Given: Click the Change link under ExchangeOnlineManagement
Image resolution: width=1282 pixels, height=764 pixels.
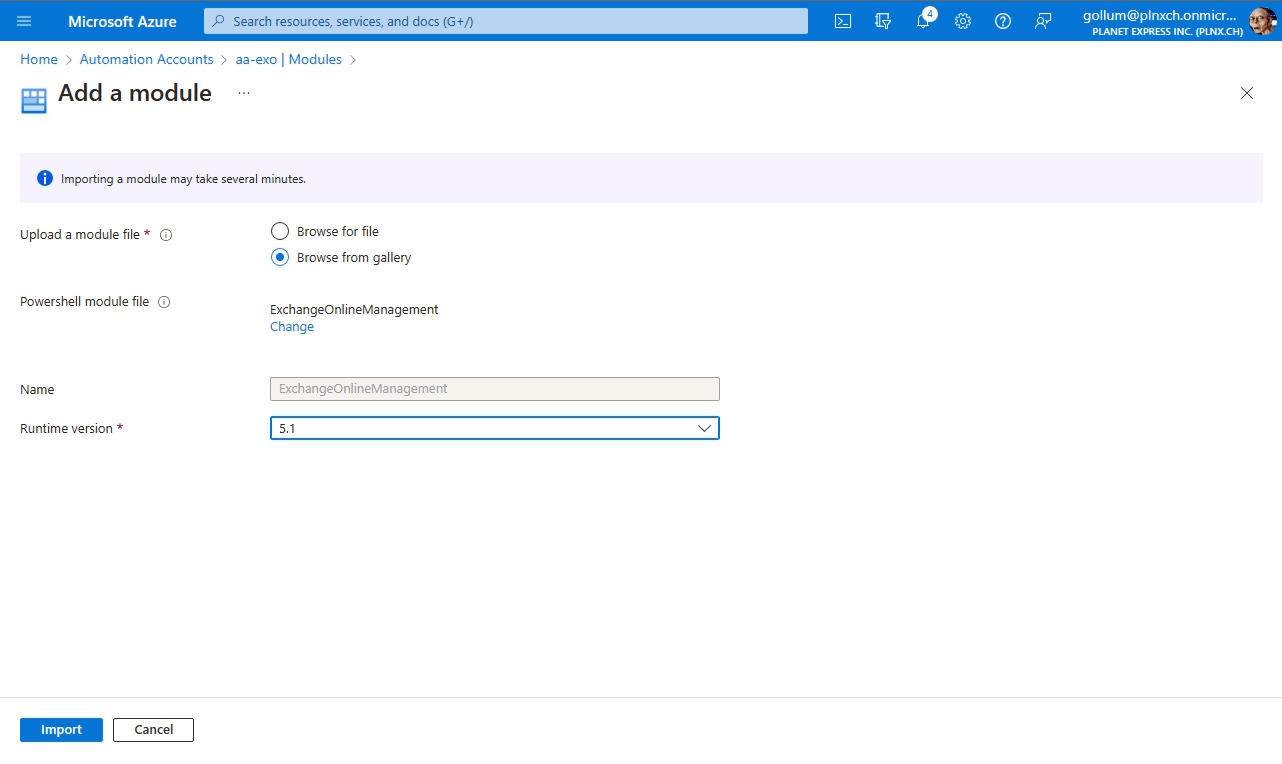Looking at the screenshot, I should 291,326.
